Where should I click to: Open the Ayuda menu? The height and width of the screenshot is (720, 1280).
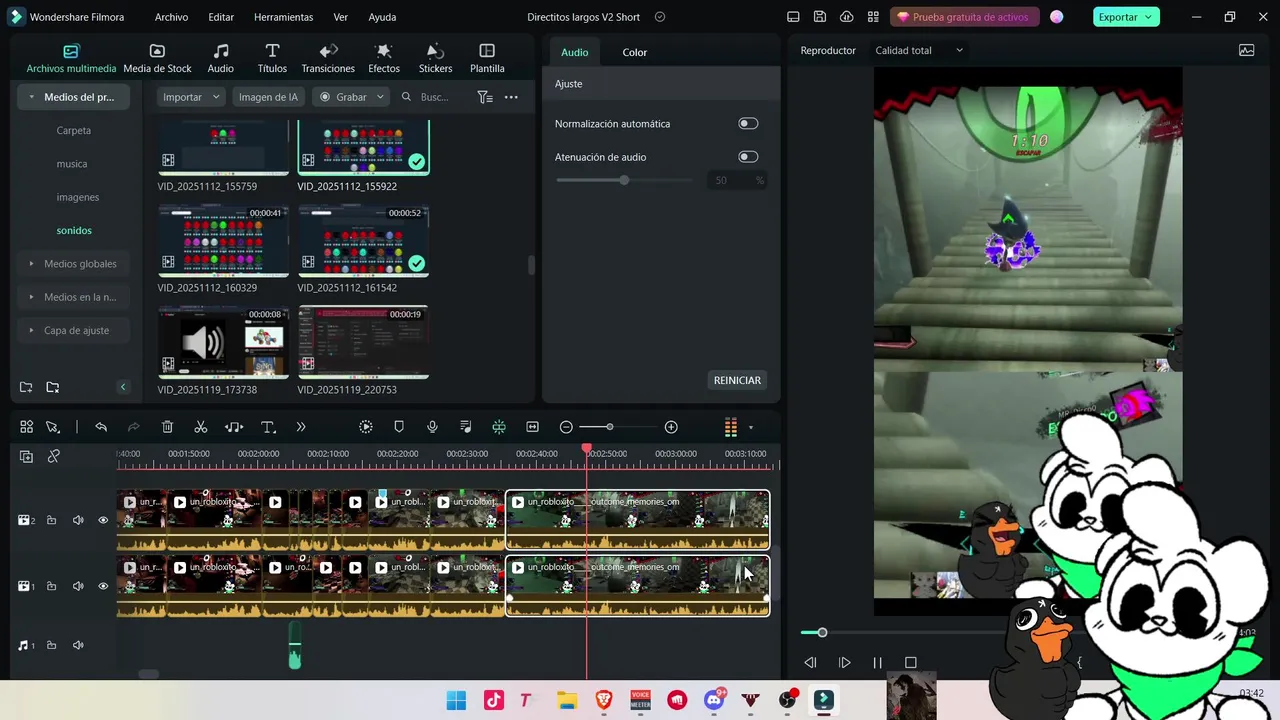[382, 17]
